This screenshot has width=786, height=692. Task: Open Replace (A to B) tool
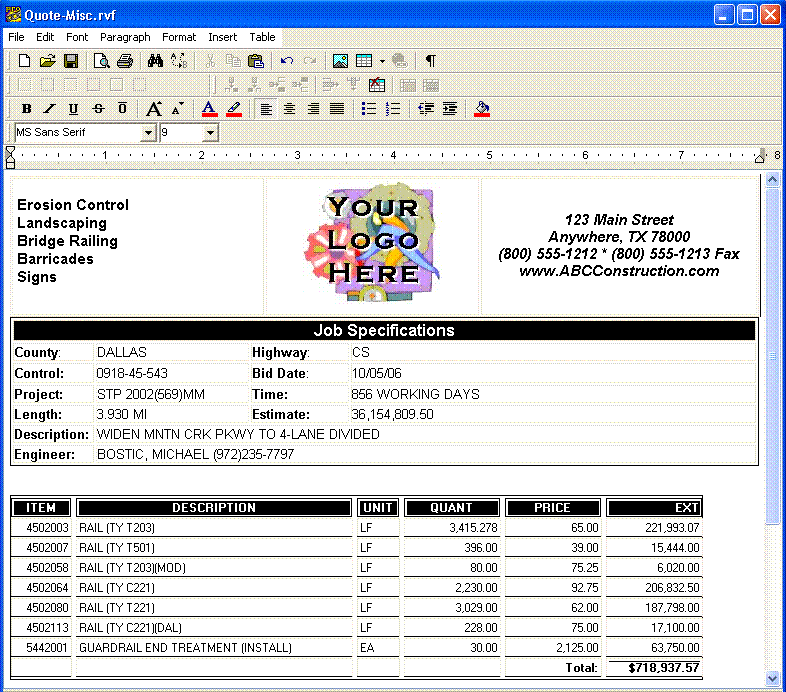pos(179,61)
